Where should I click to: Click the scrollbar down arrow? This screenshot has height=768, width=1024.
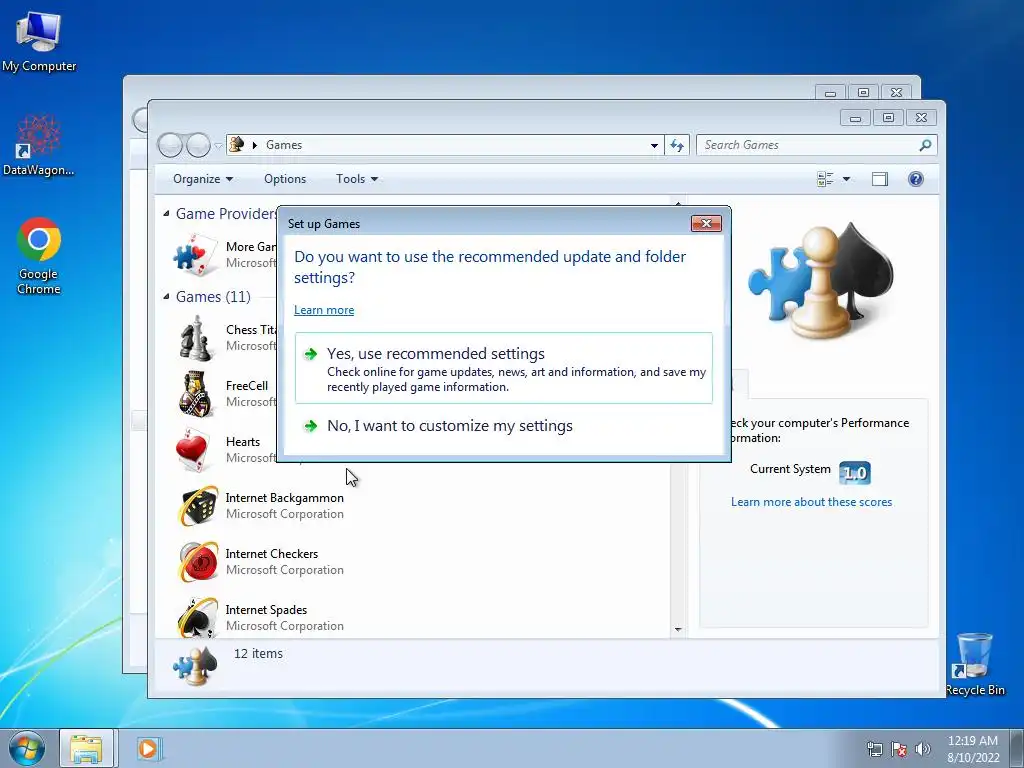click(678, 630)
